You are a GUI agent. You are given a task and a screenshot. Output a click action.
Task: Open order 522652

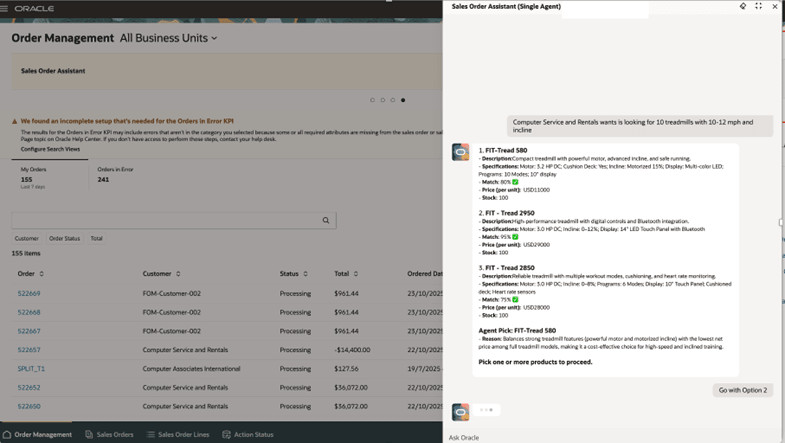point(29,387)
